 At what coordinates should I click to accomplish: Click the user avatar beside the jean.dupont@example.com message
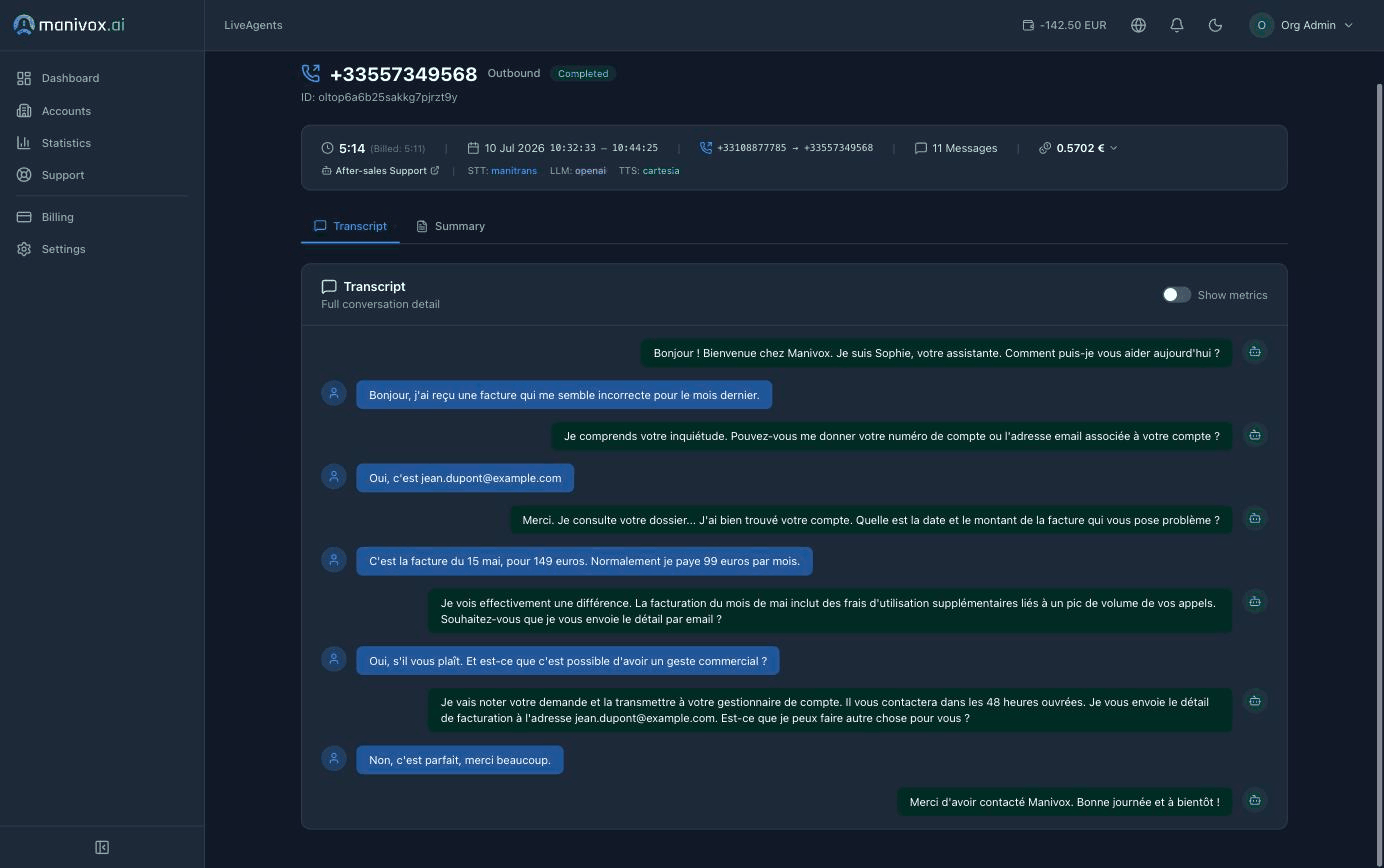point(334,476)
